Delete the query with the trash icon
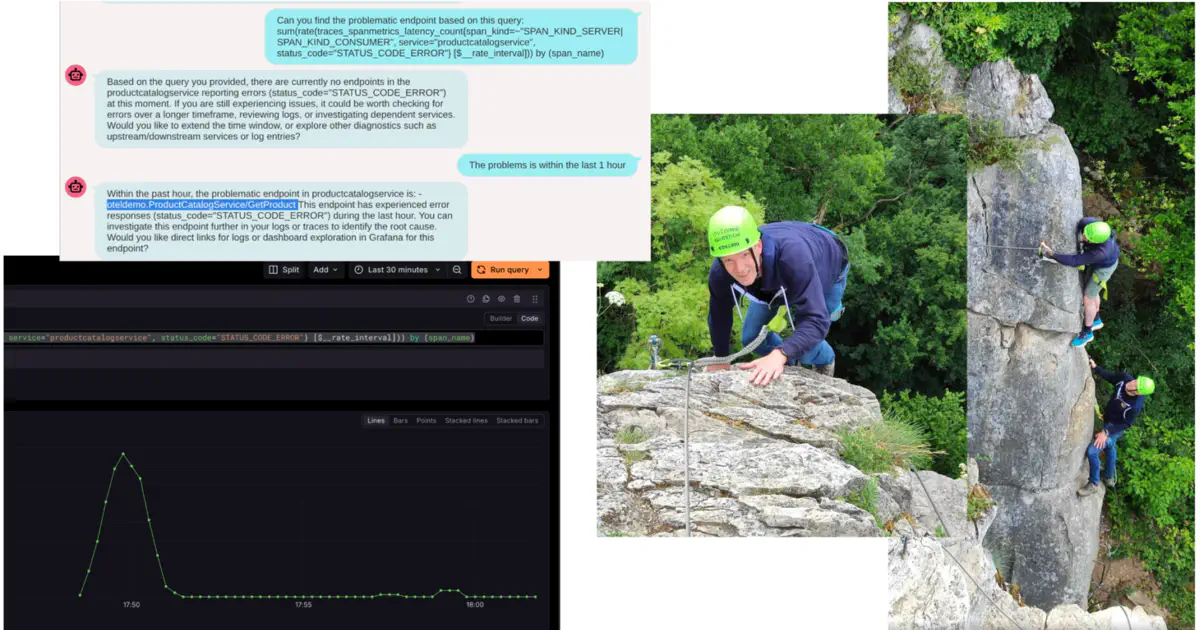Screen dimensions: 1200x630 (517, 299)
